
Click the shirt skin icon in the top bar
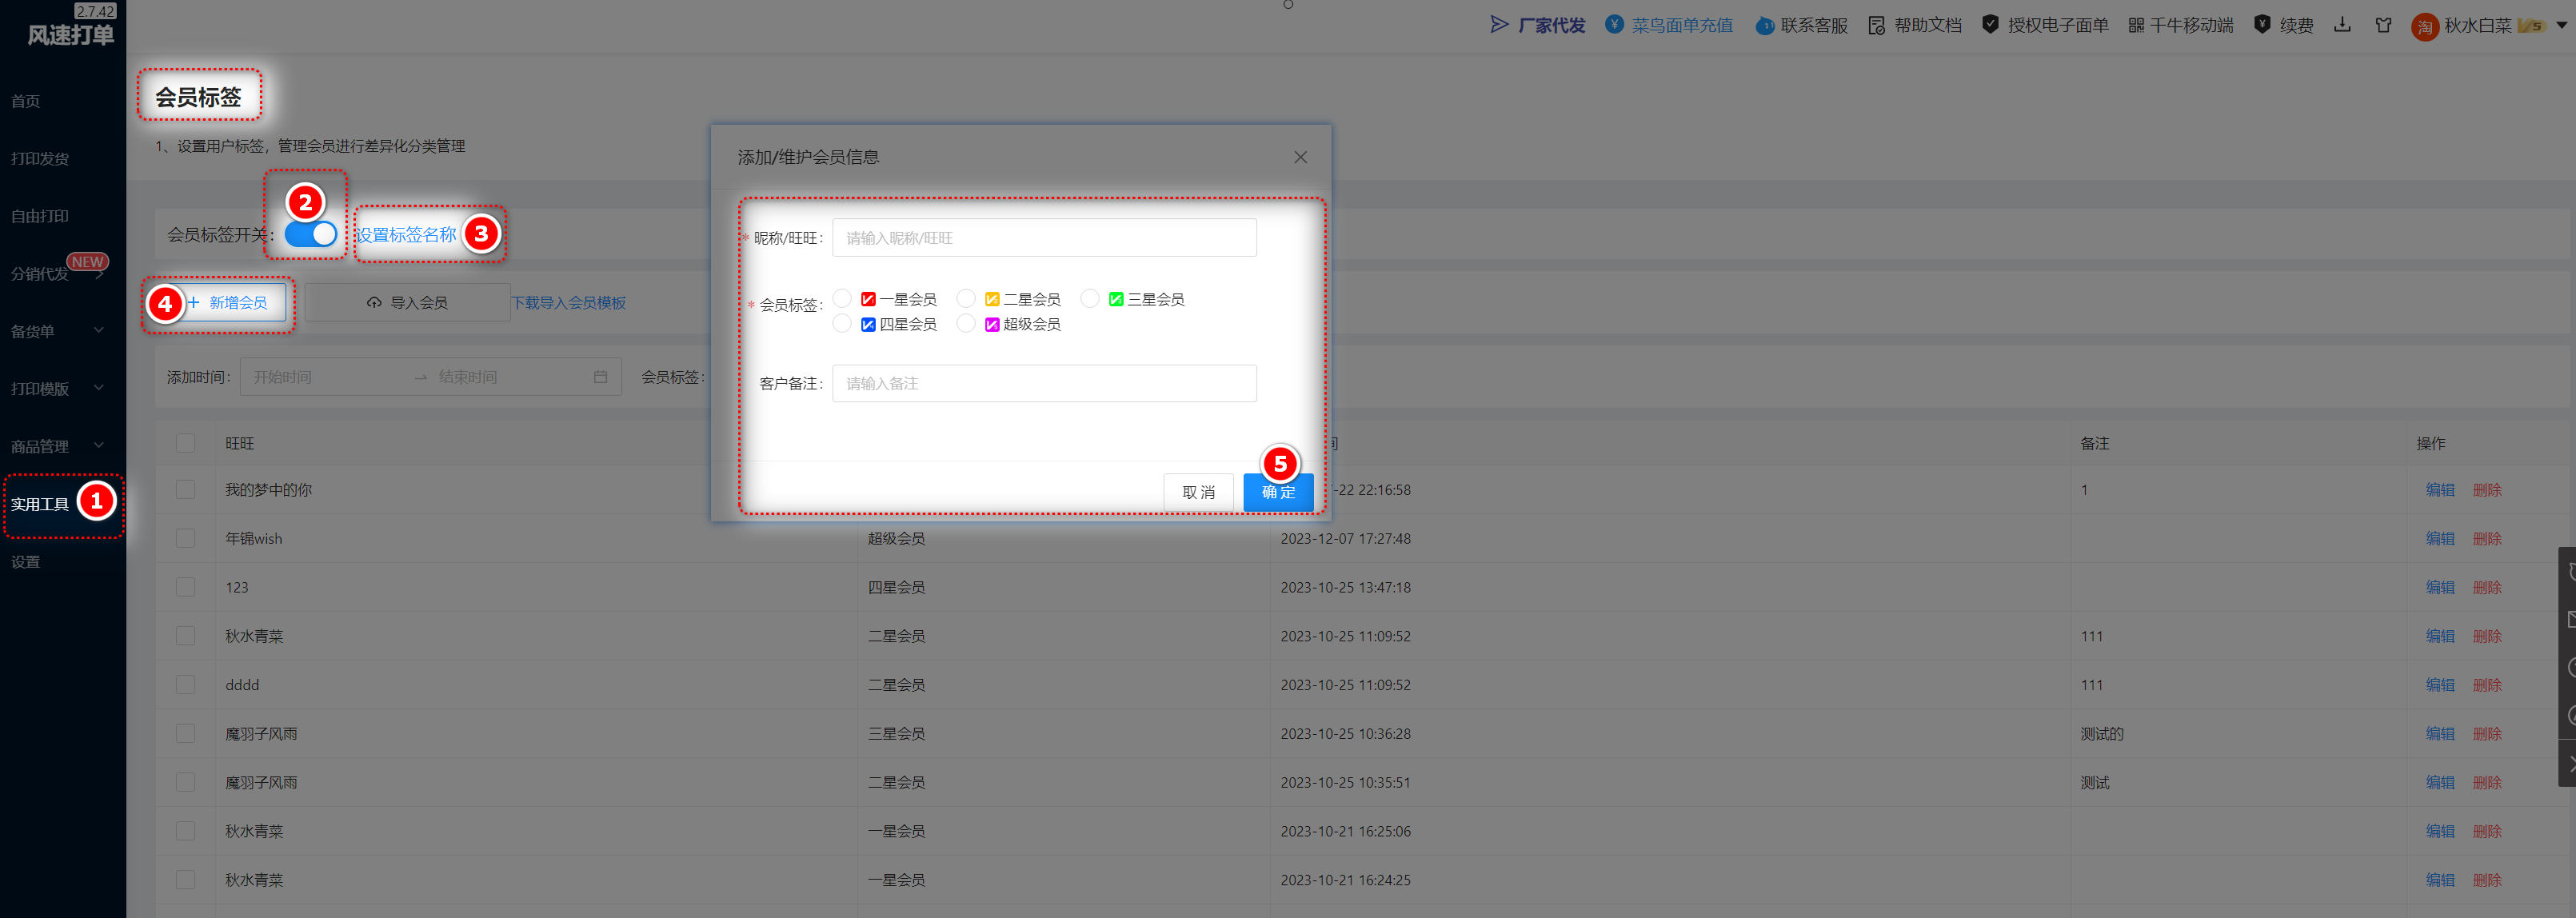point(2384,25)
